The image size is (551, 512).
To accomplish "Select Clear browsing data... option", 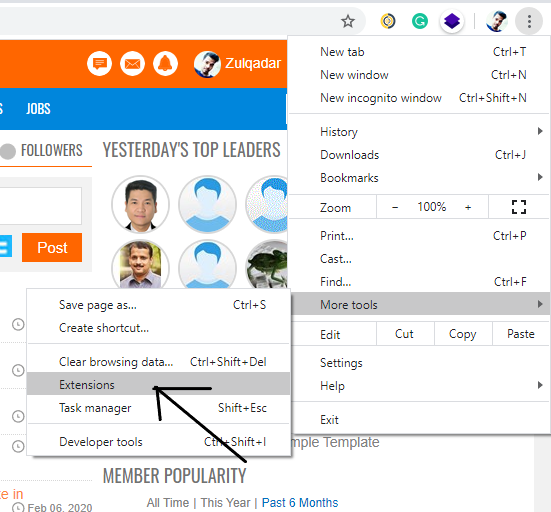I will pos(158,362).
